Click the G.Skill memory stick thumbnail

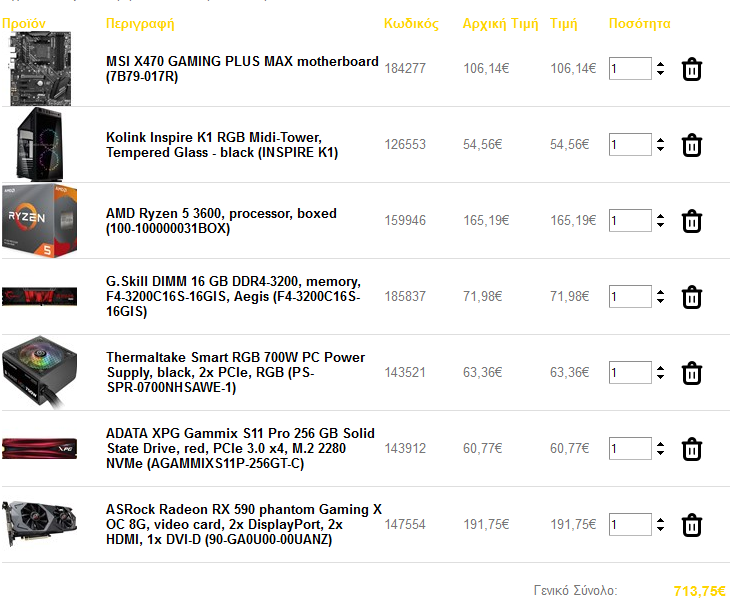click(40, 297)
